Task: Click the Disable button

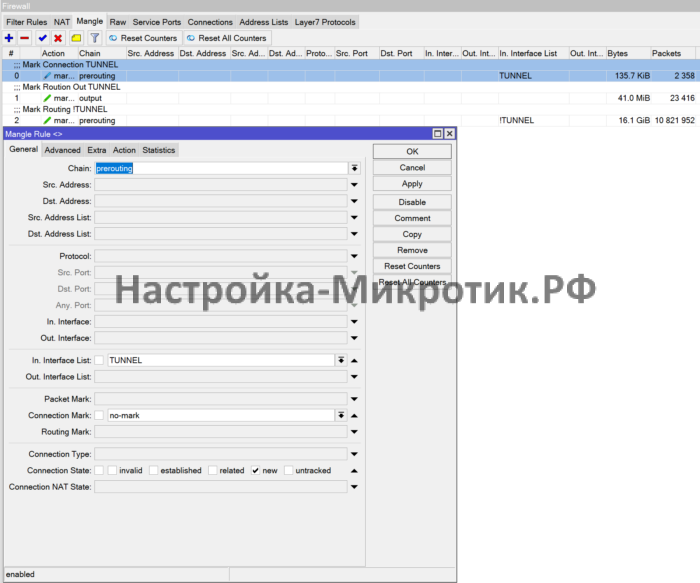Action: pos(412,202)
